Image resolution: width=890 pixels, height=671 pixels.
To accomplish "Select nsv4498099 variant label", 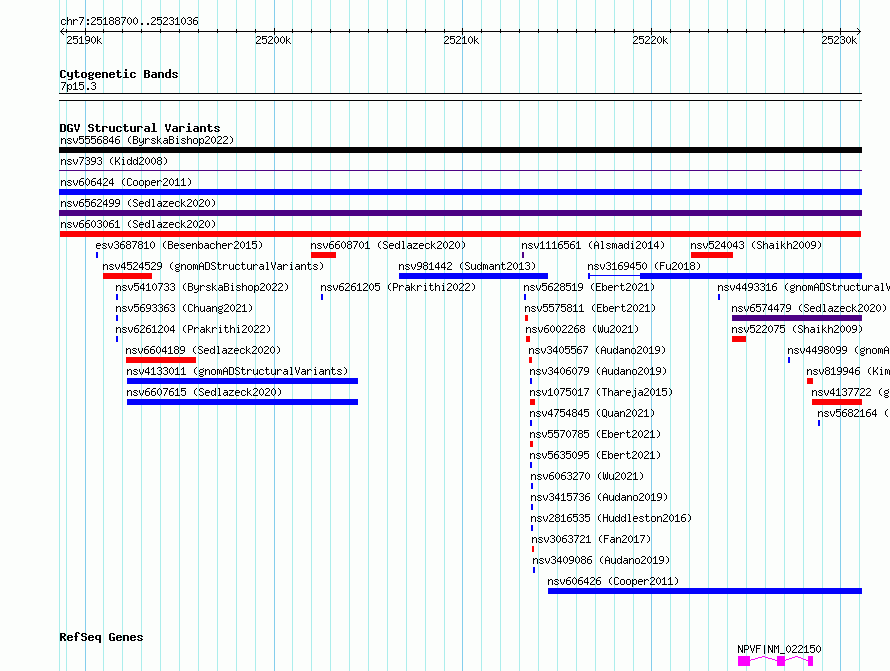I will pyautogui.click(x=838, y=350).
